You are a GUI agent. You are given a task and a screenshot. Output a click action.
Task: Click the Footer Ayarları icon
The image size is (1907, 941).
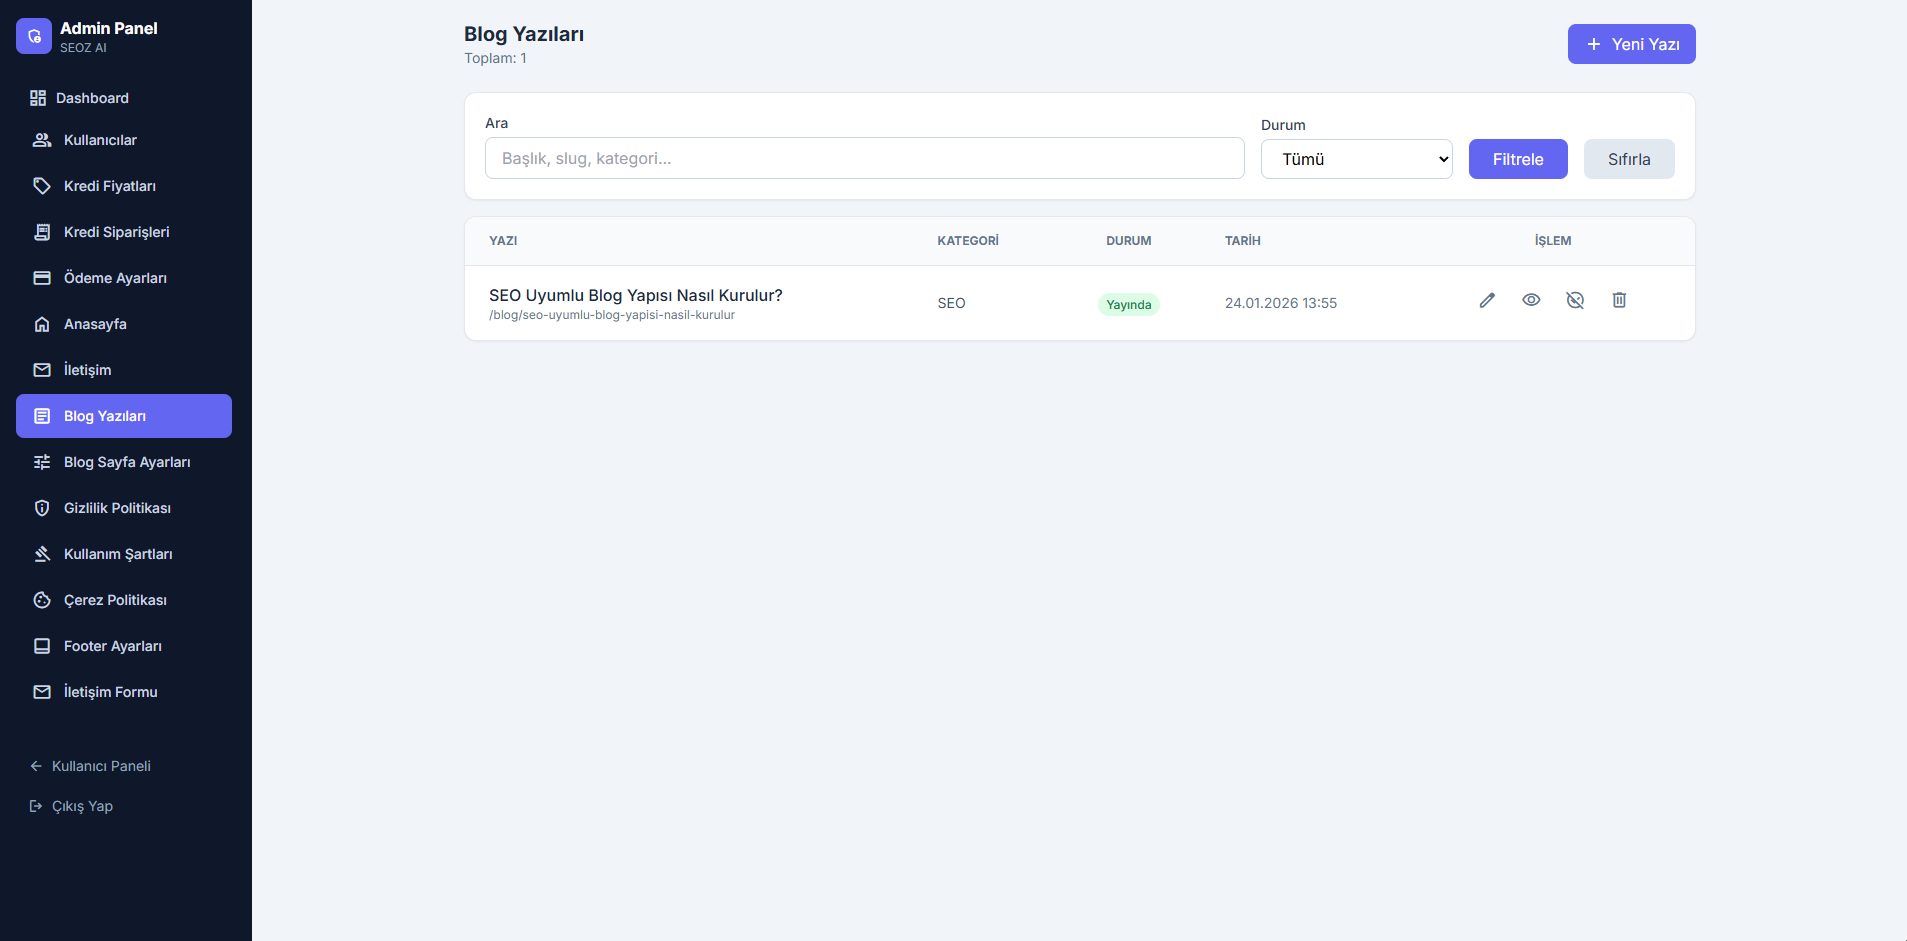pos(42,646)
